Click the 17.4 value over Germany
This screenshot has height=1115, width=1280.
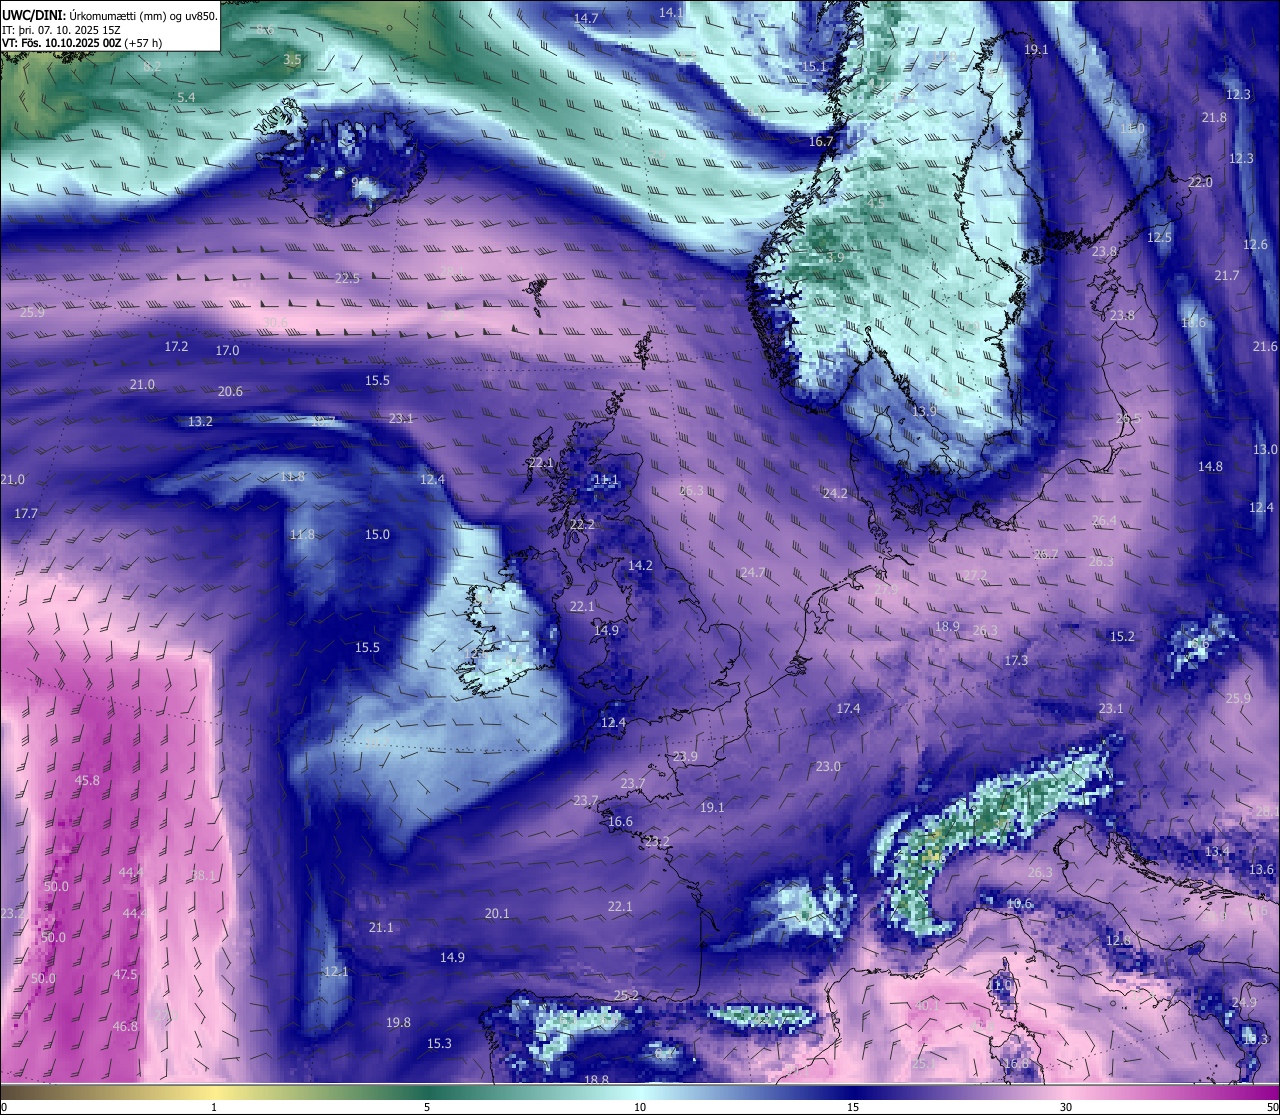(848, 708)
